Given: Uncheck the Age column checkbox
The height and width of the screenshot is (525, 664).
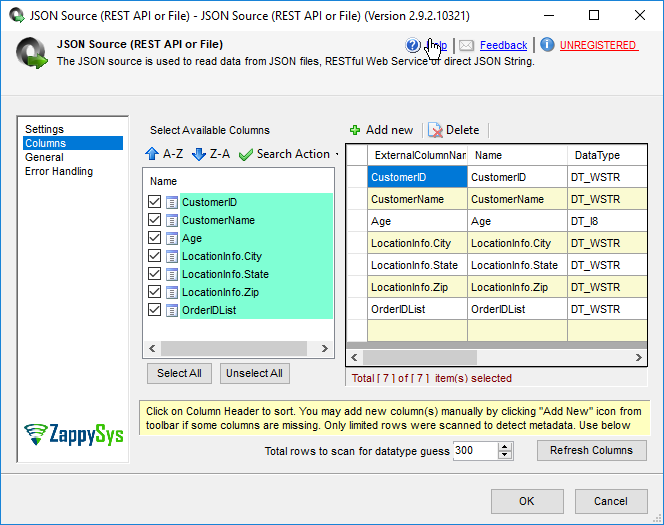Looking at the screenshot, I should pos(155,238).
